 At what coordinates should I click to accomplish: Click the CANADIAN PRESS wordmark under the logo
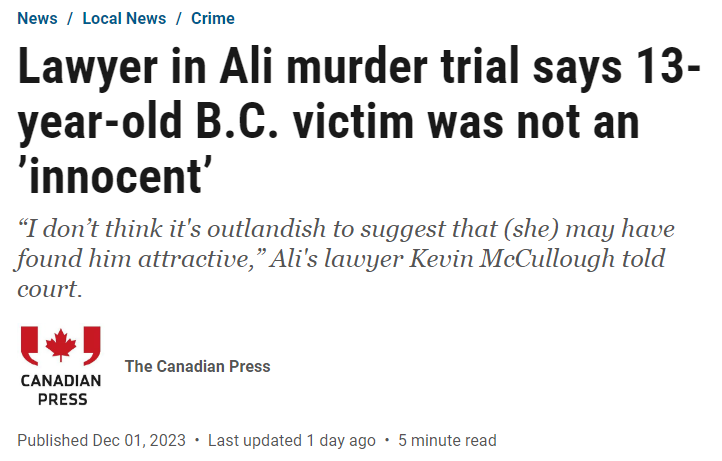61,390
